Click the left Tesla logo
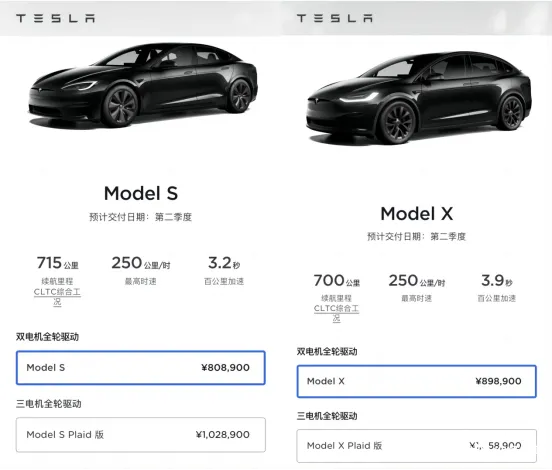Image resolution: width=552 pixels, height=470 pixels. (x=55, y=18)
